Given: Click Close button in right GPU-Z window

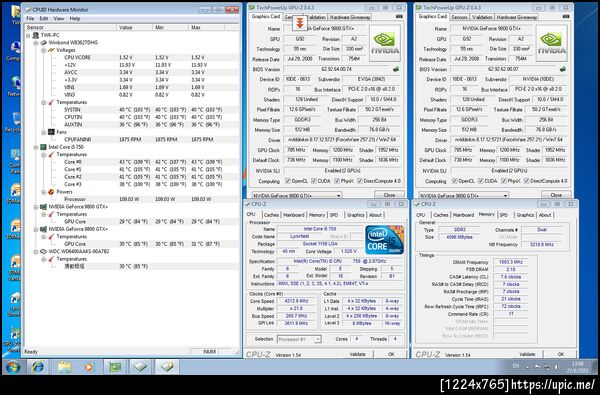Looking at the screenshot, I should pyautogui.click(x=556, y=195).
